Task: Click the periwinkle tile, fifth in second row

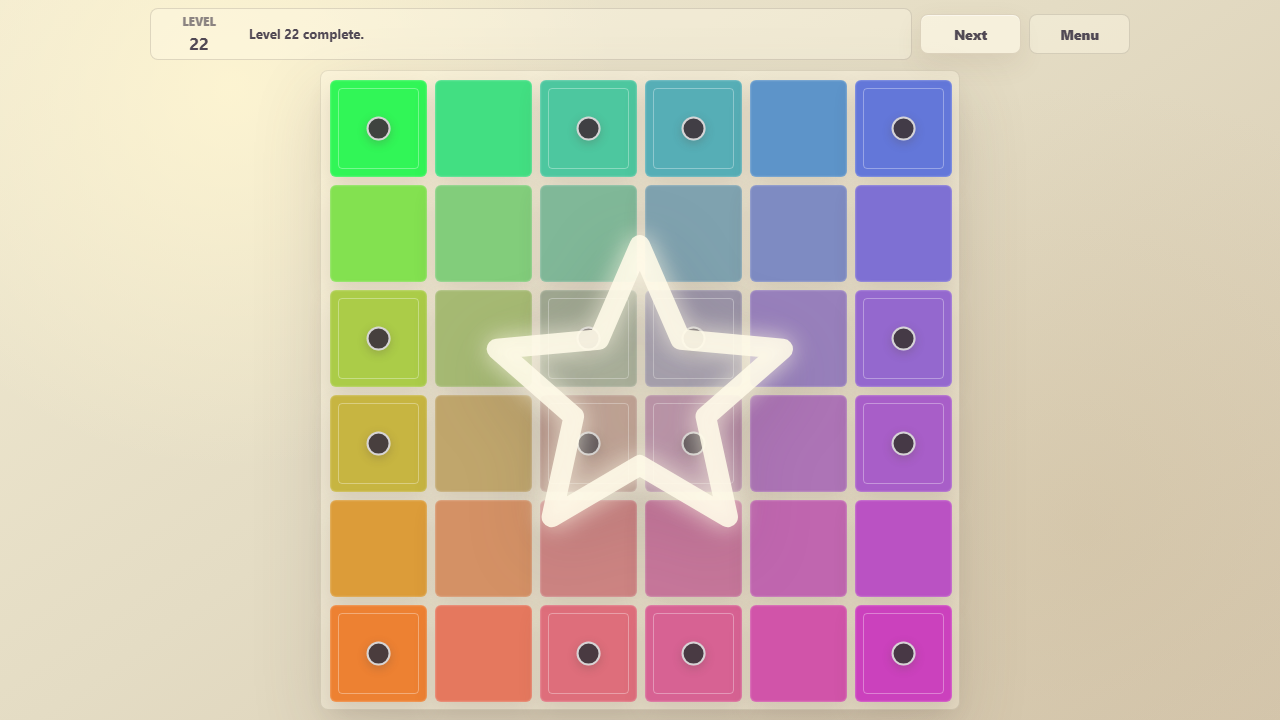Action: coord(798,233)
